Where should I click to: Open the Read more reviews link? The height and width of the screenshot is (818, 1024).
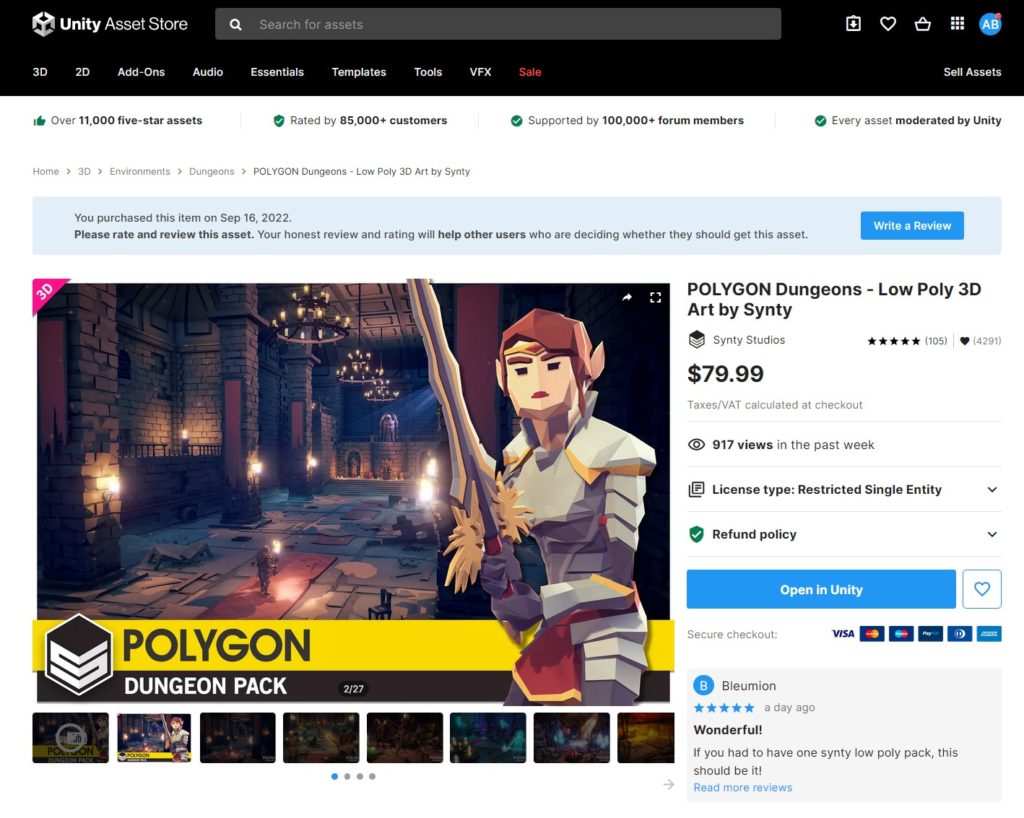(x=742, y=787)
